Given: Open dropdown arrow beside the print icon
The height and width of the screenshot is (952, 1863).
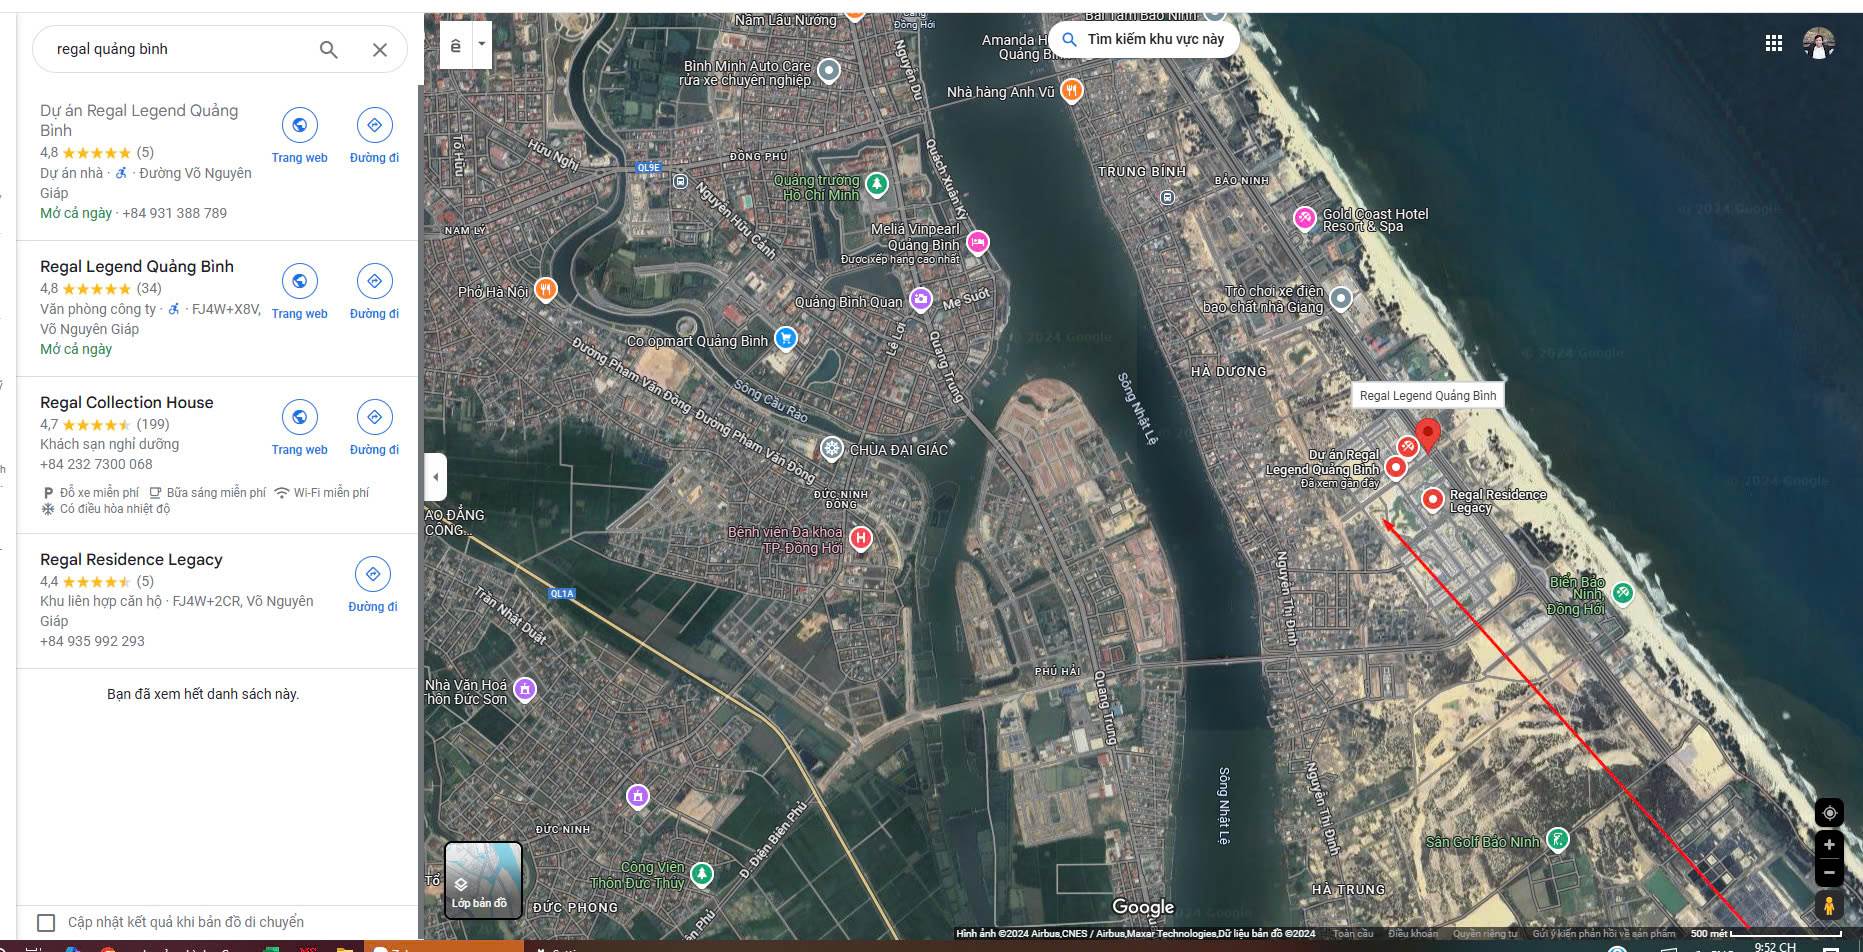Looking at the screenshot, I should [482, 45].
